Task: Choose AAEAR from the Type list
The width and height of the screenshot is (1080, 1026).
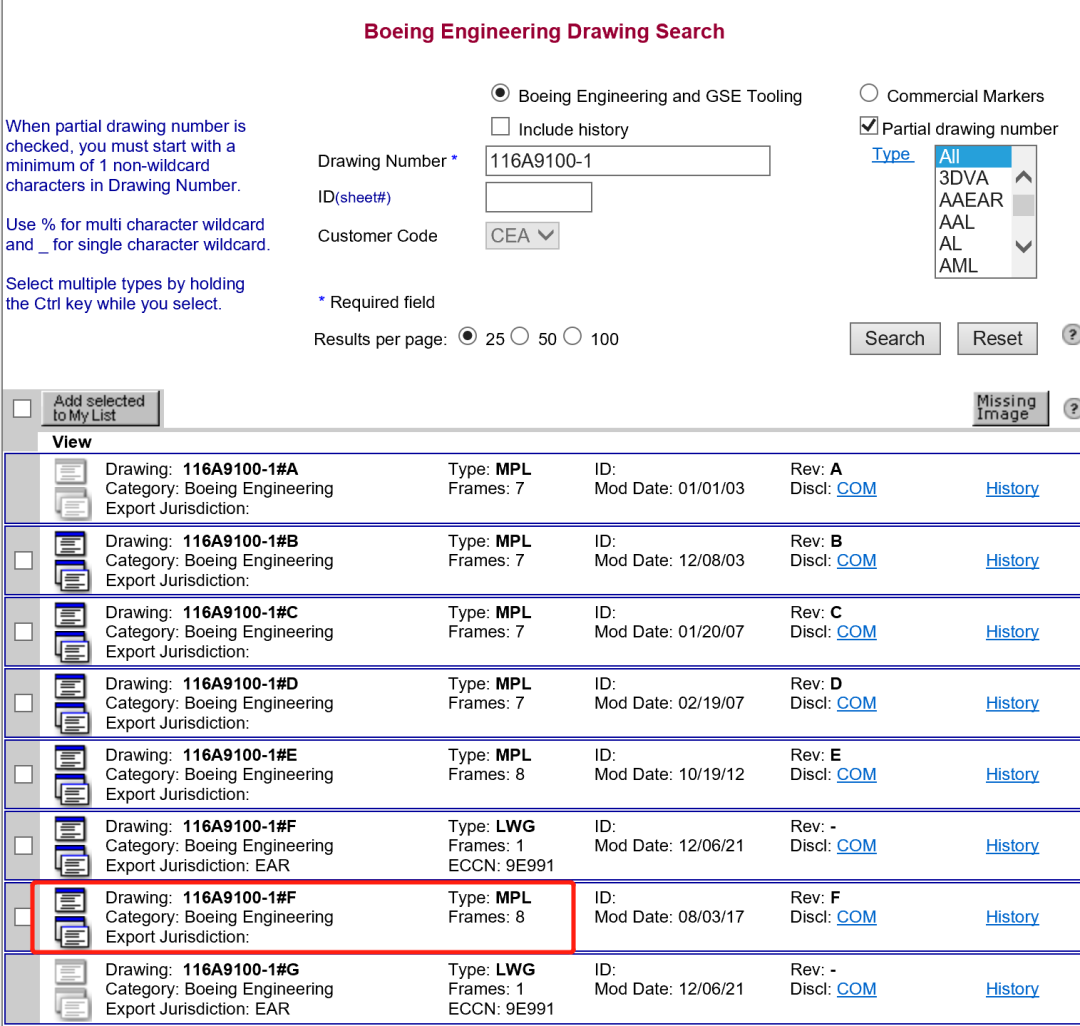Action: click(x=971, y=200)
